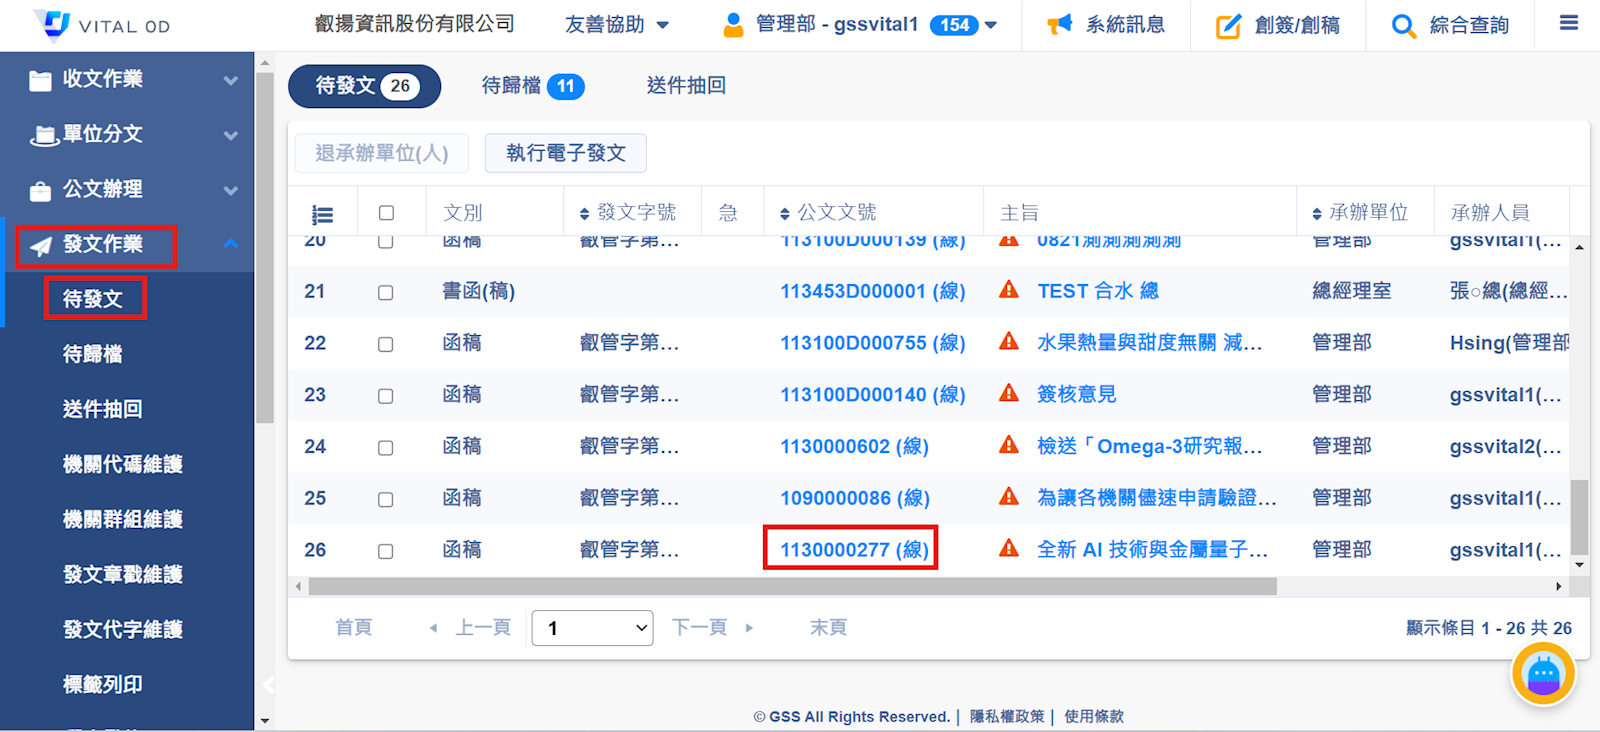Click the 創簽/創稿 edit pencil icon
Viewport: 1600px width, 732px height.
1228,26
